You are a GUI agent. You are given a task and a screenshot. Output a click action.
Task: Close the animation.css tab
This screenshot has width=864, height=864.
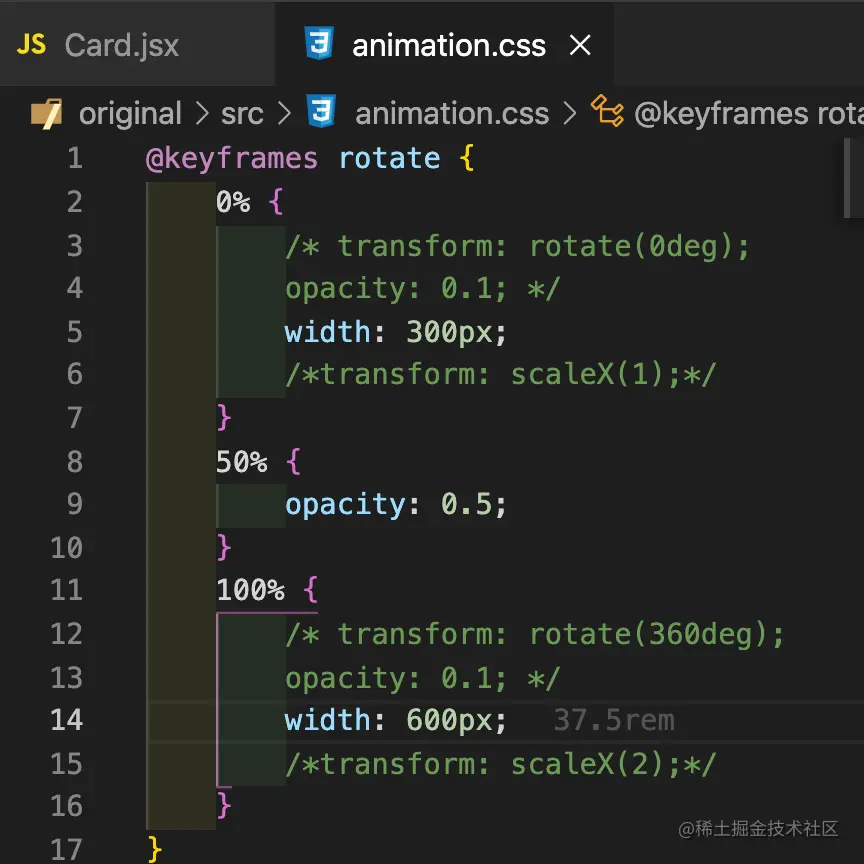point(580,46)
